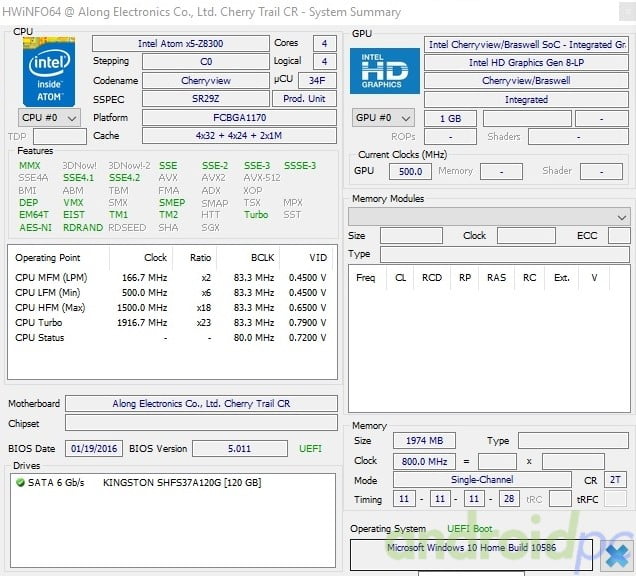Click the Platform FCBGA1170 field
636x576 pixels.
point(239,118)
